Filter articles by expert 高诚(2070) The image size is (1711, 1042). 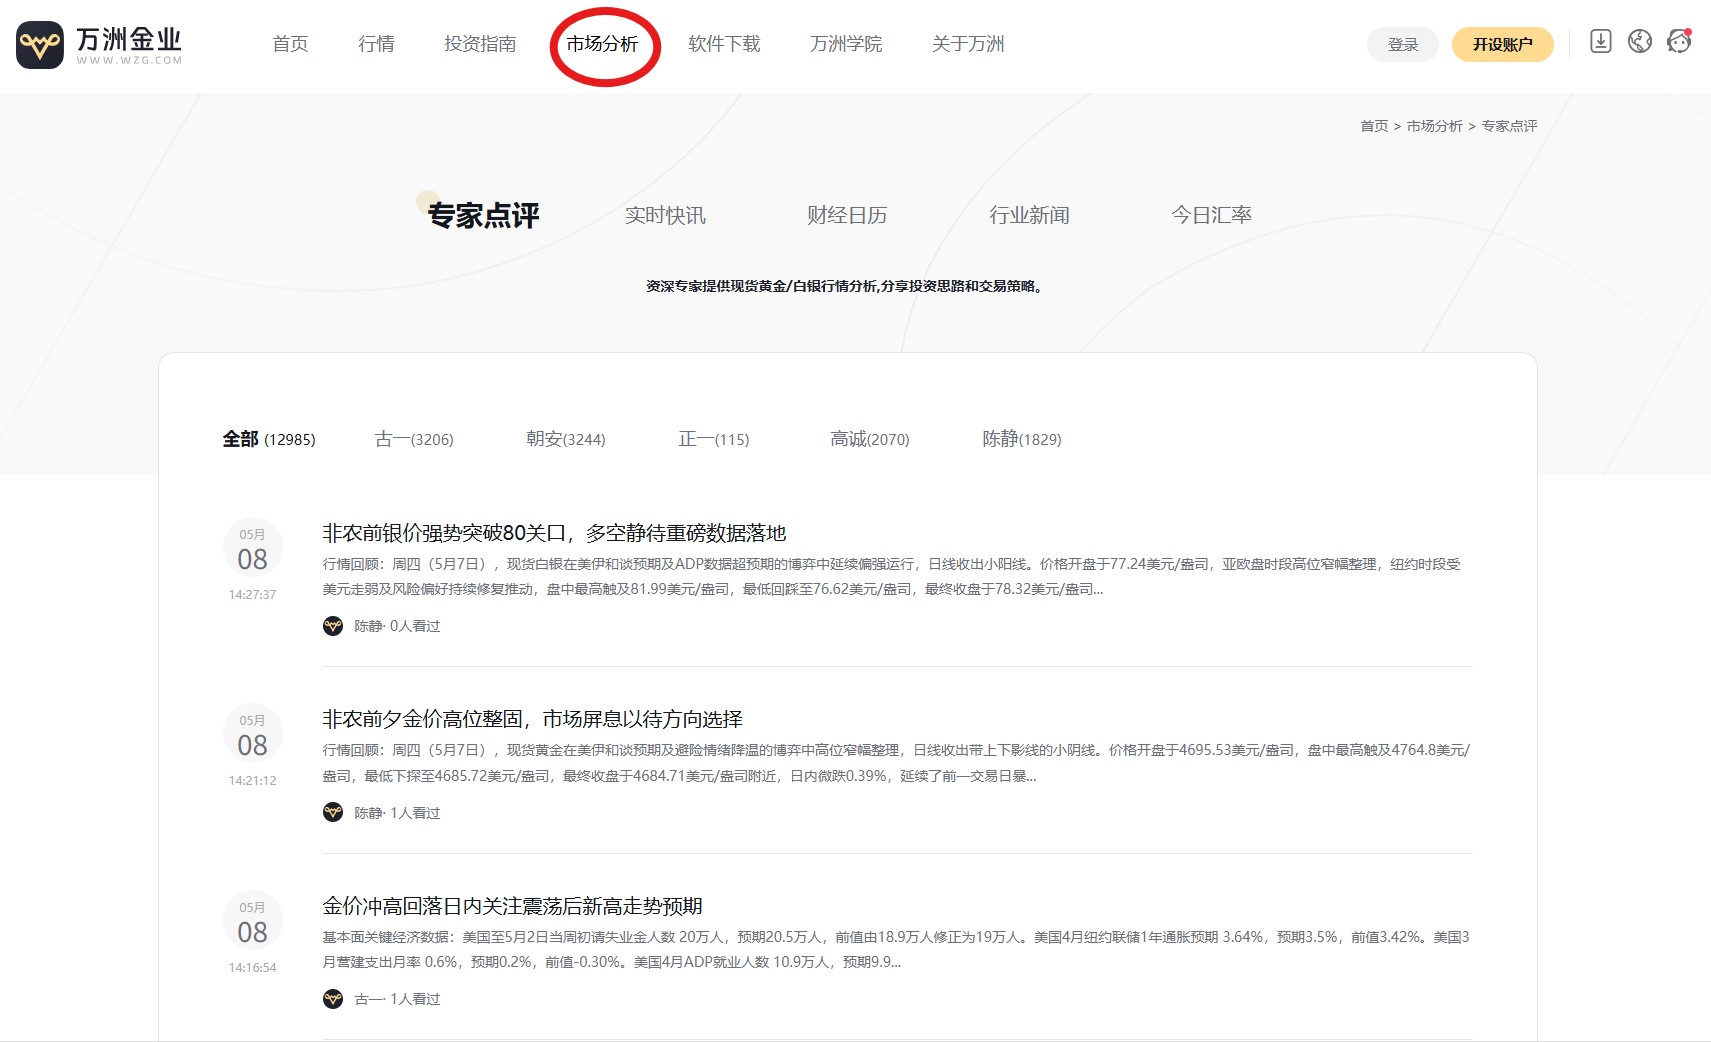tap(870, 439)
